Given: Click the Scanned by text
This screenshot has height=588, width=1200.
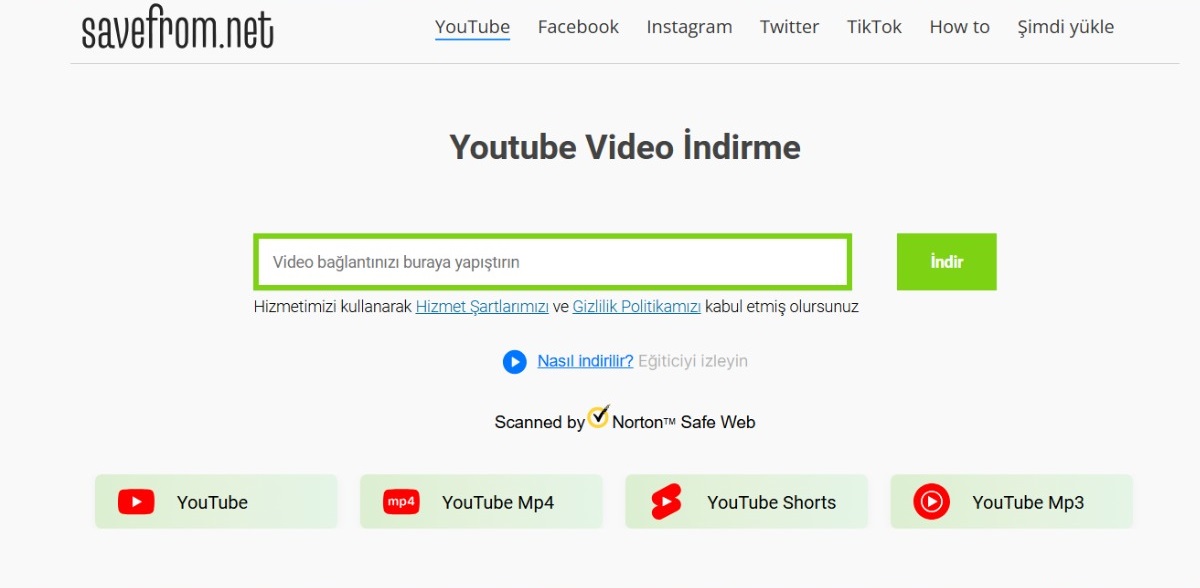Looking at the screenshot, I should (539, 422).
